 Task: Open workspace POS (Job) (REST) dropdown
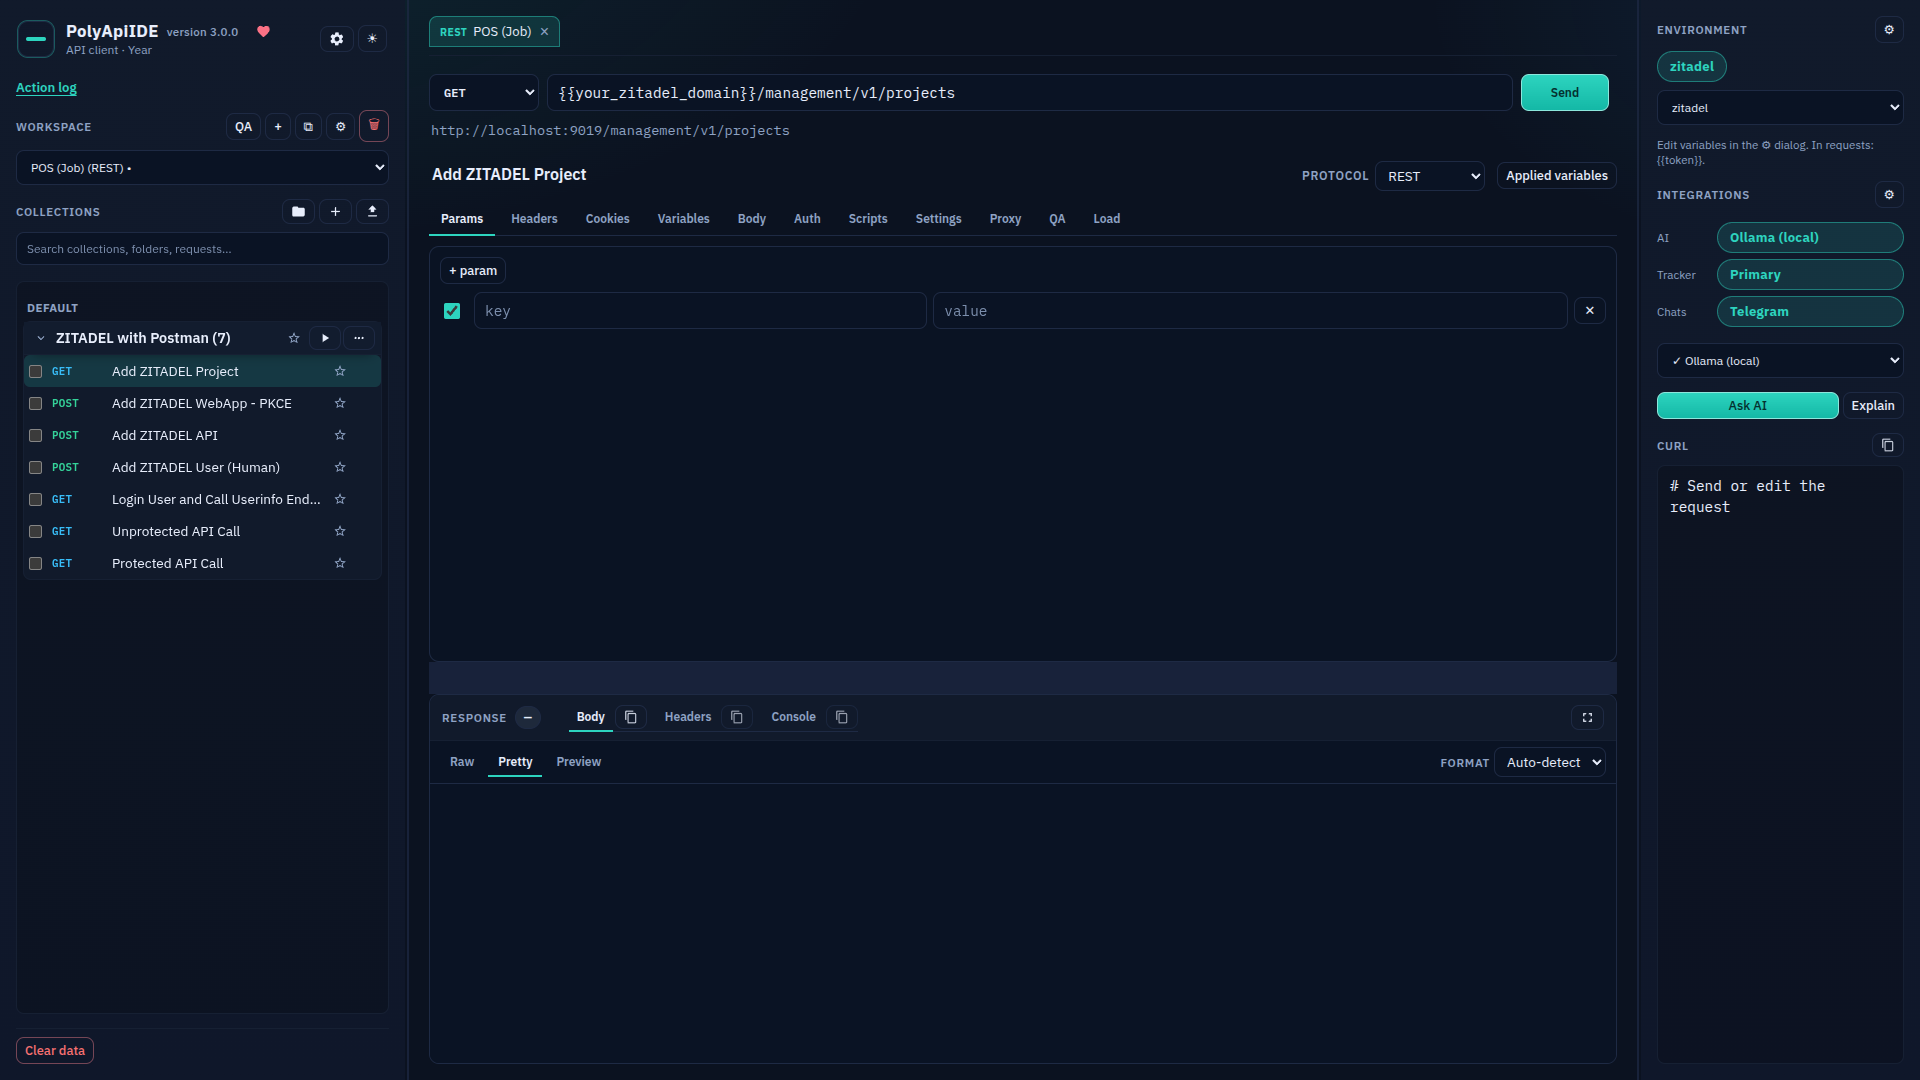[x=202, y=168]
